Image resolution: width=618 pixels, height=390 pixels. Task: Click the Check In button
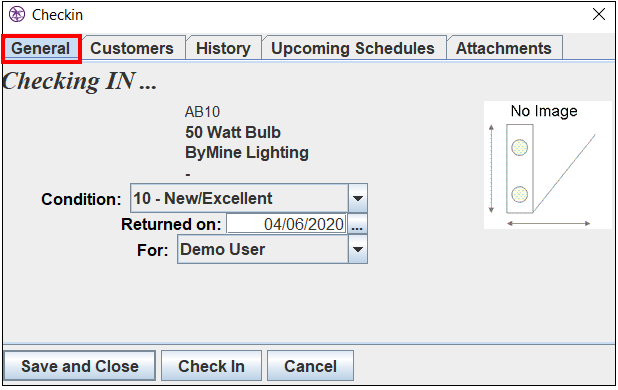tap(211, 366)
